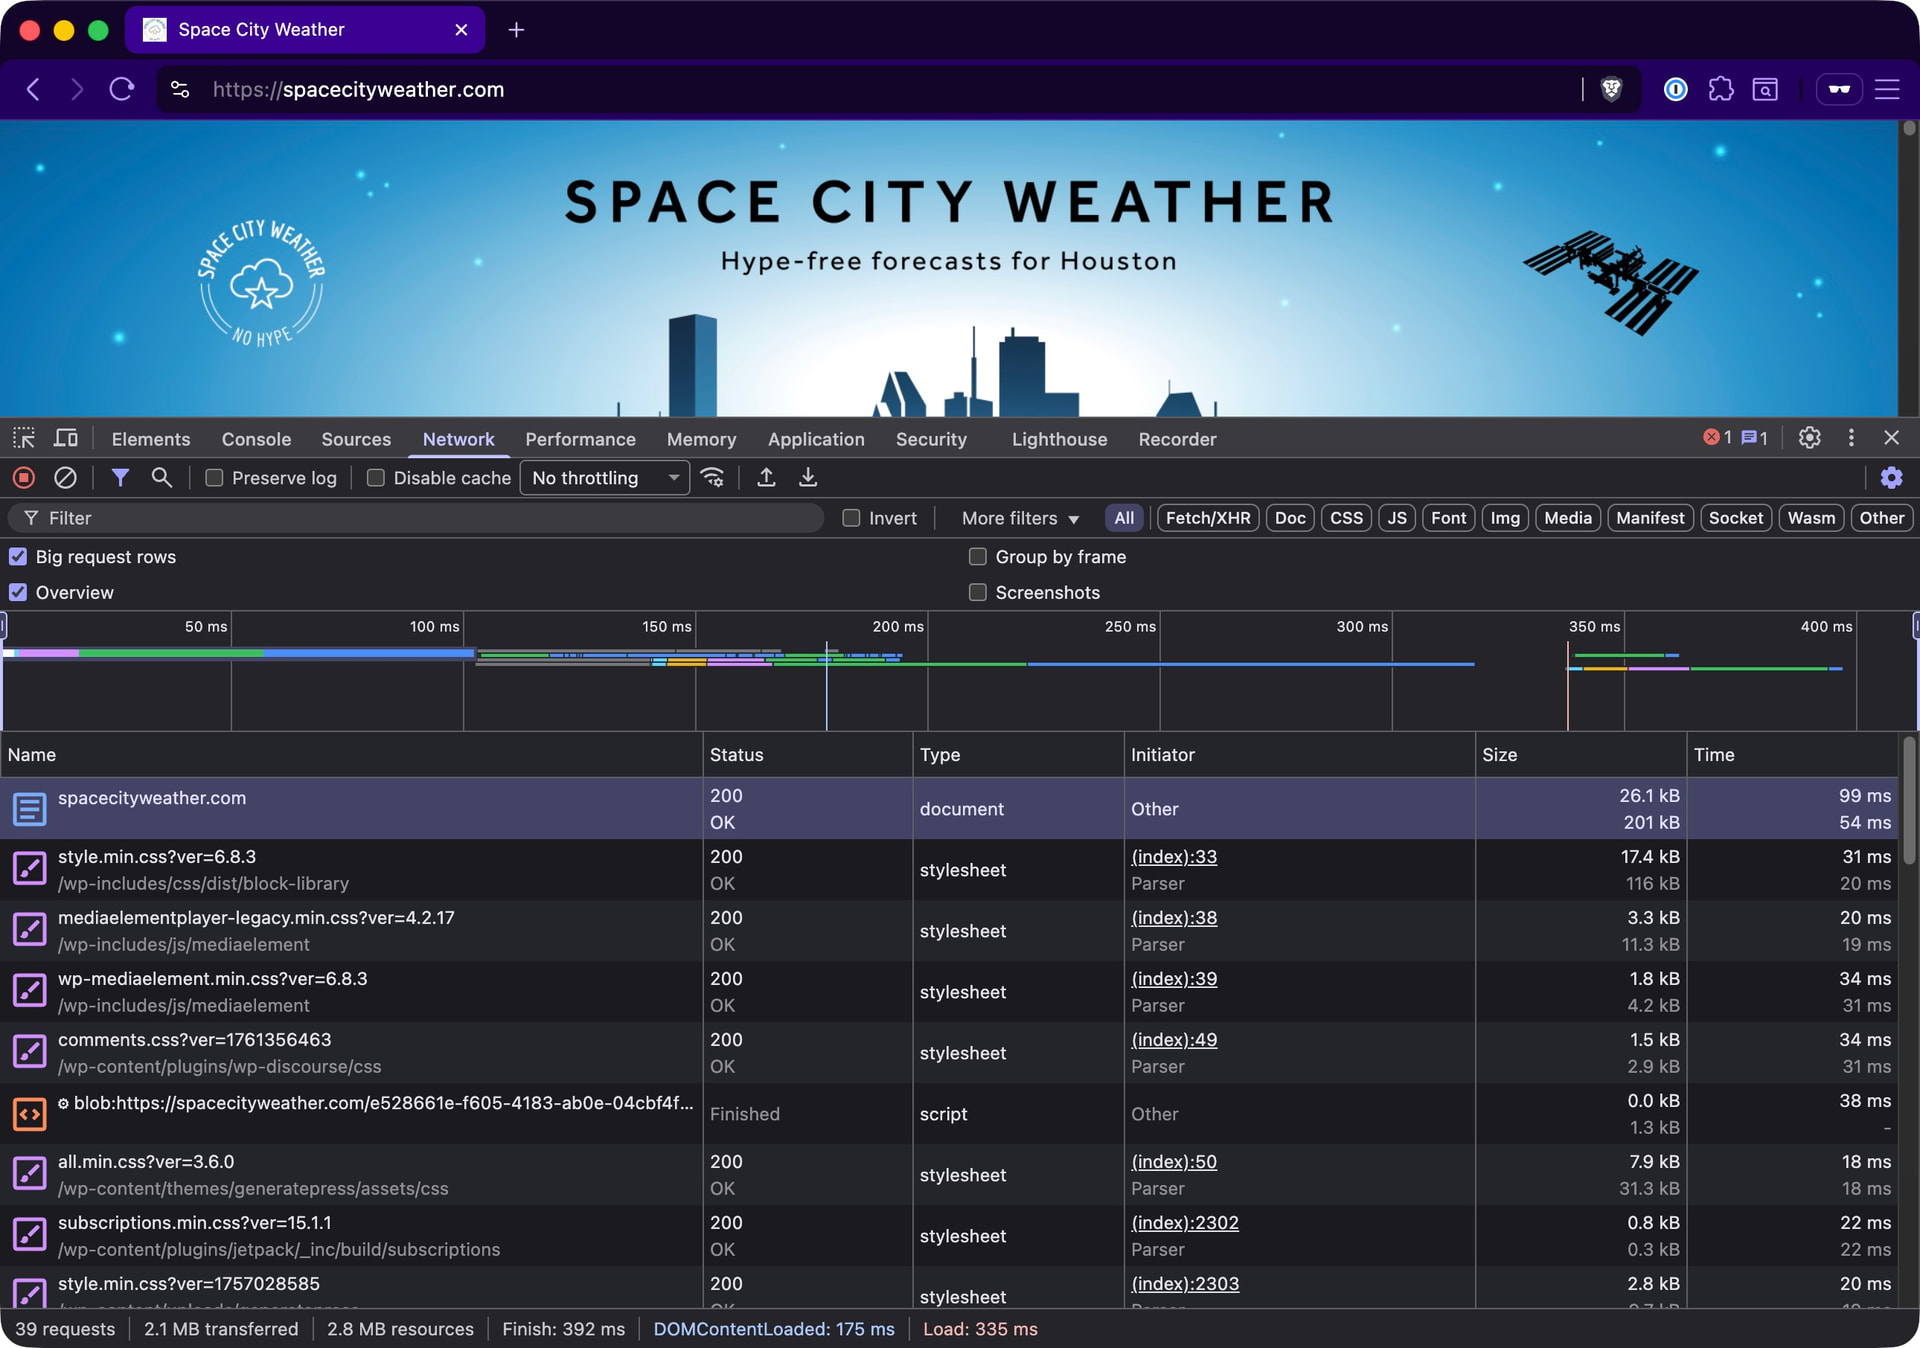1920x1348 pixels.
Task: Toggle device toolbar icon
Action: (66, 438)
